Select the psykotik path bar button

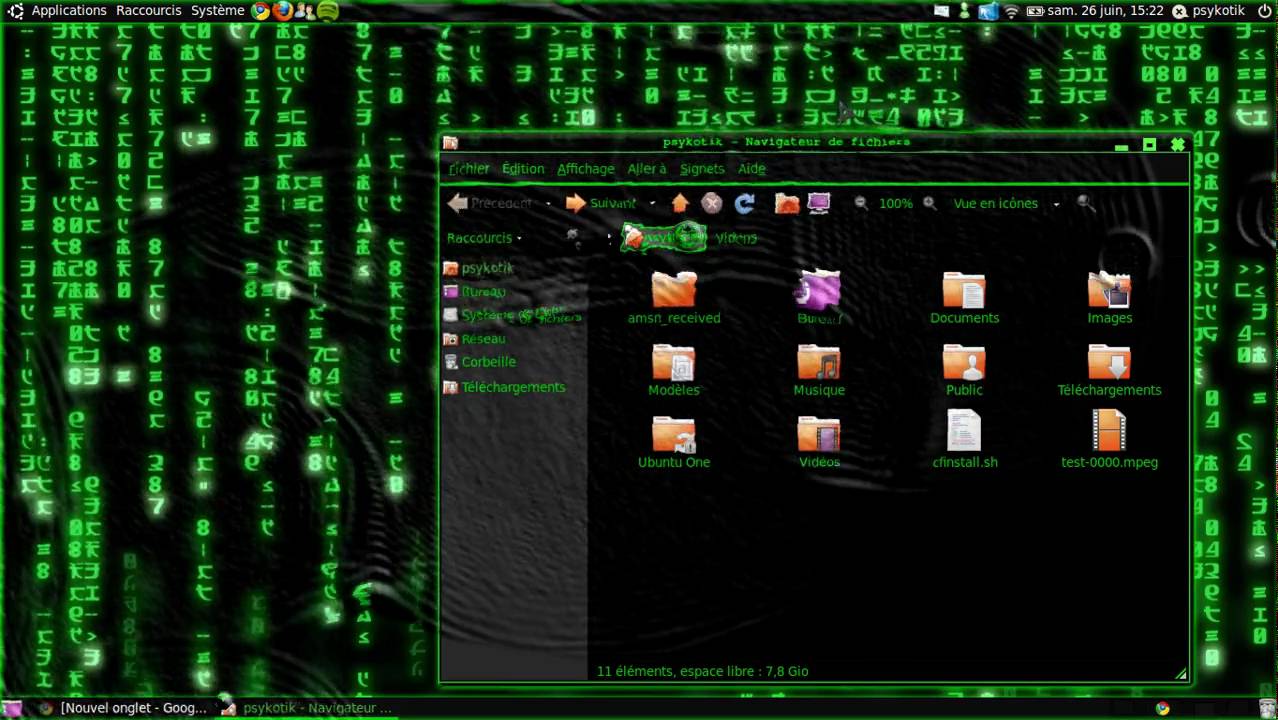[x=664, y=238]
